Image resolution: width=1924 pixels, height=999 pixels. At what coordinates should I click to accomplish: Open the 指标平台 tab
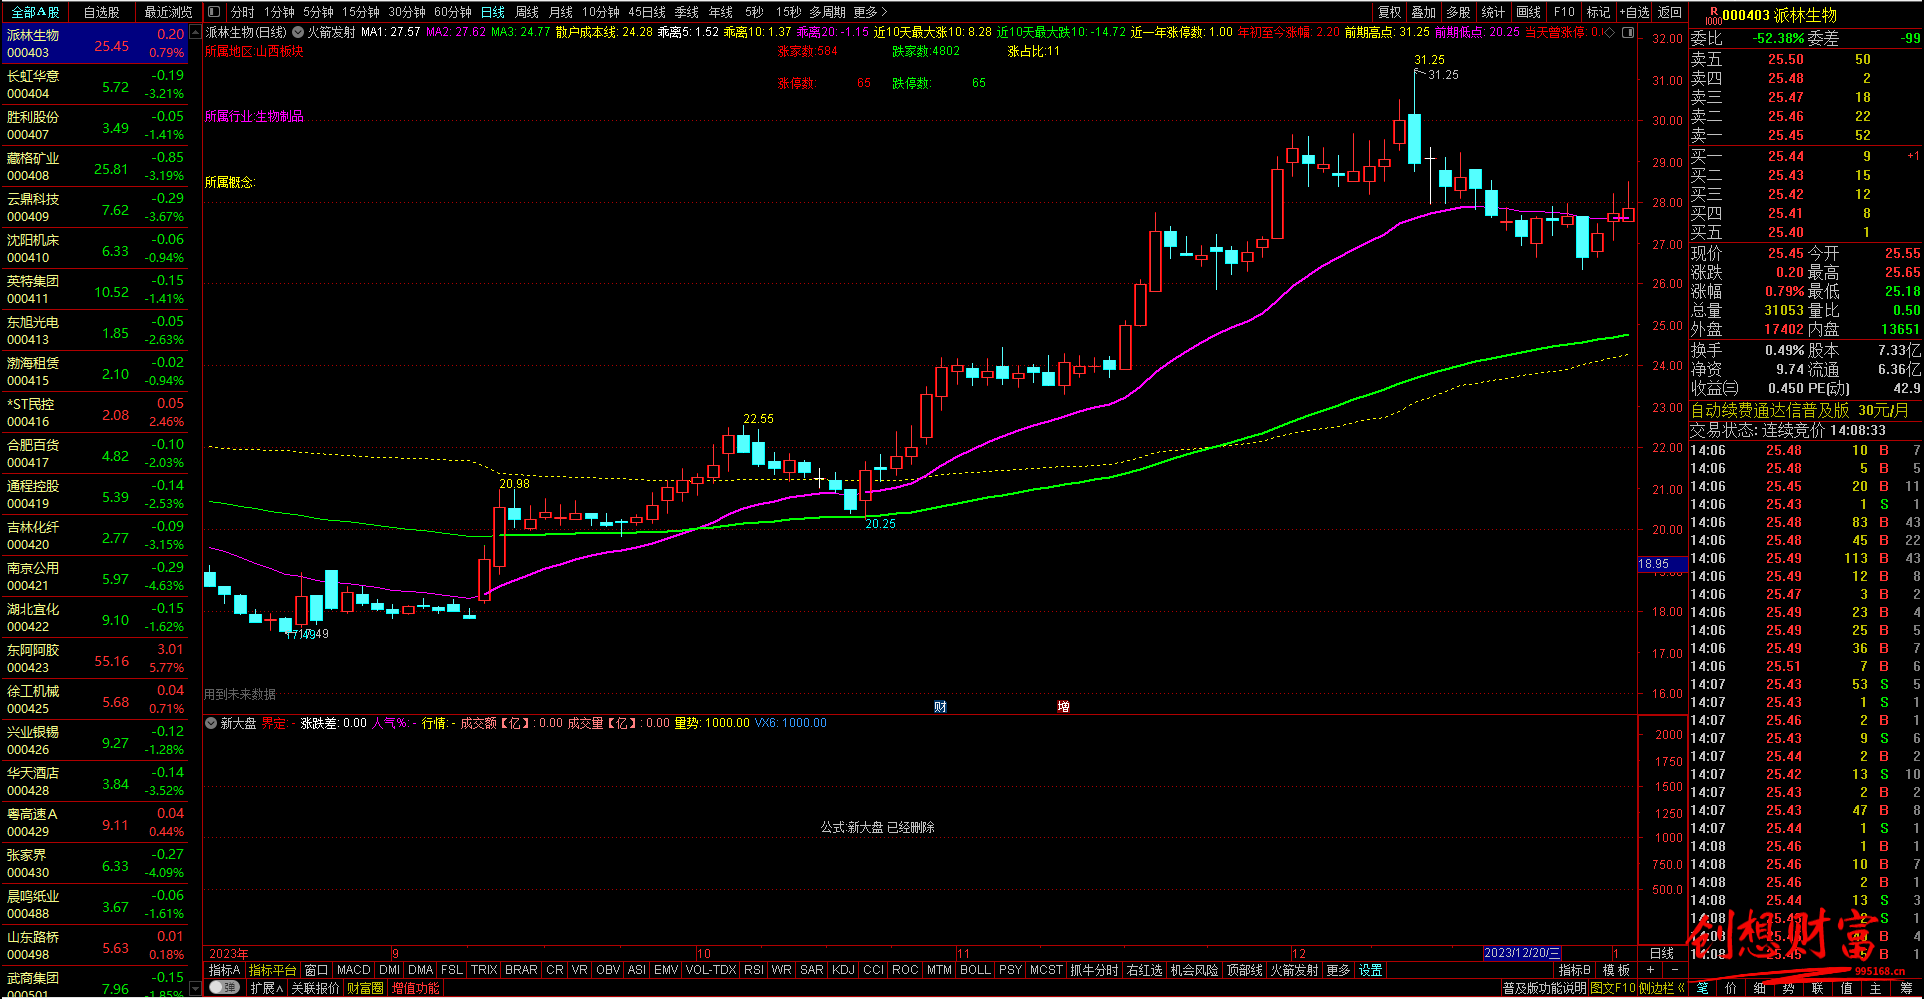pos(273,970)
